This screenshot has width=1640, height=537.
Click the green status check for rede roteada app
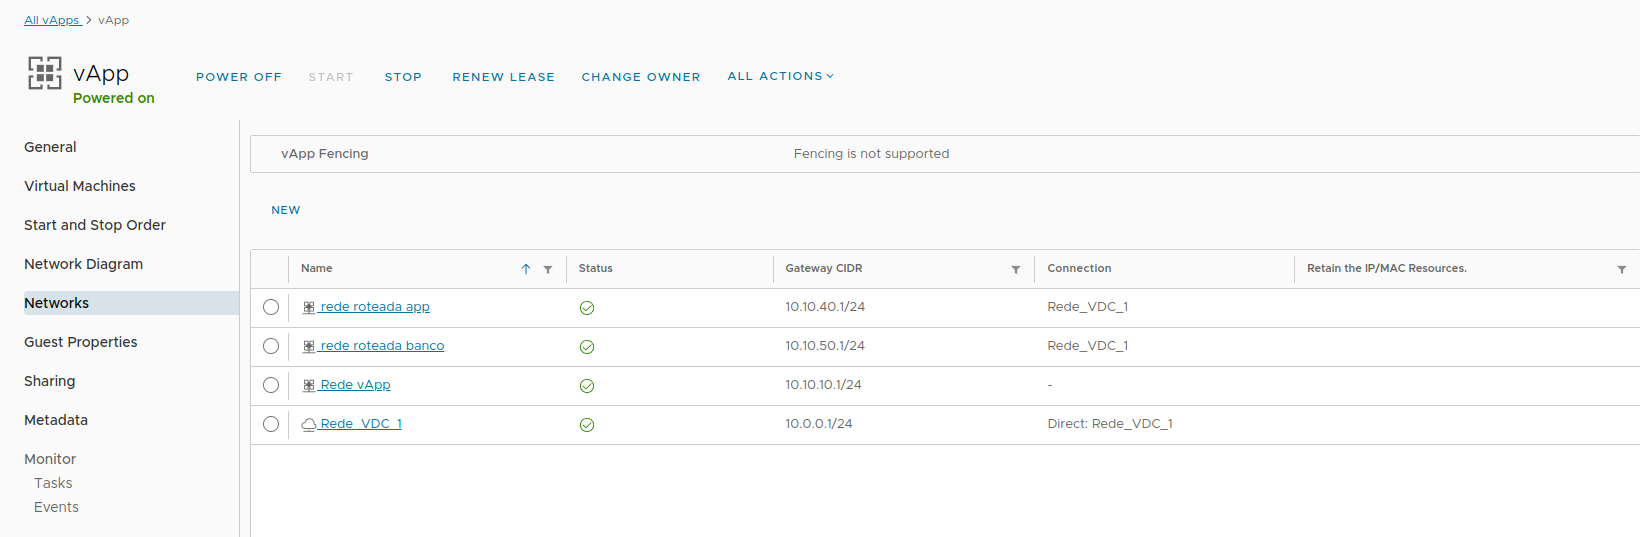[x=587, y=308]
